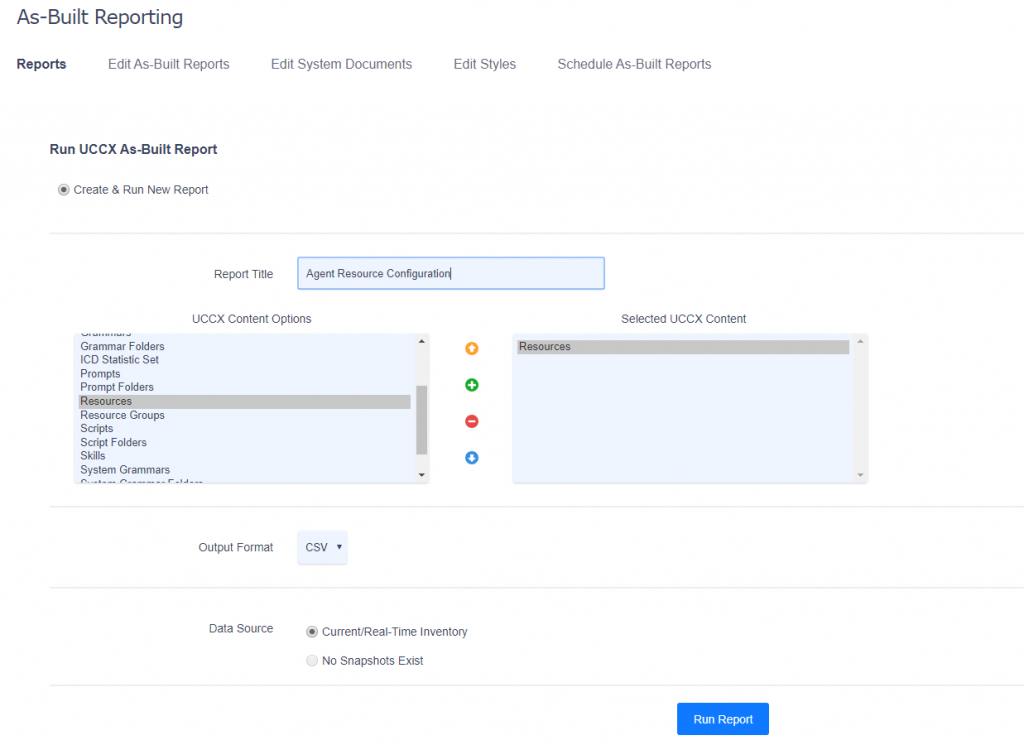Select System Grammars option

click(245, 470)
